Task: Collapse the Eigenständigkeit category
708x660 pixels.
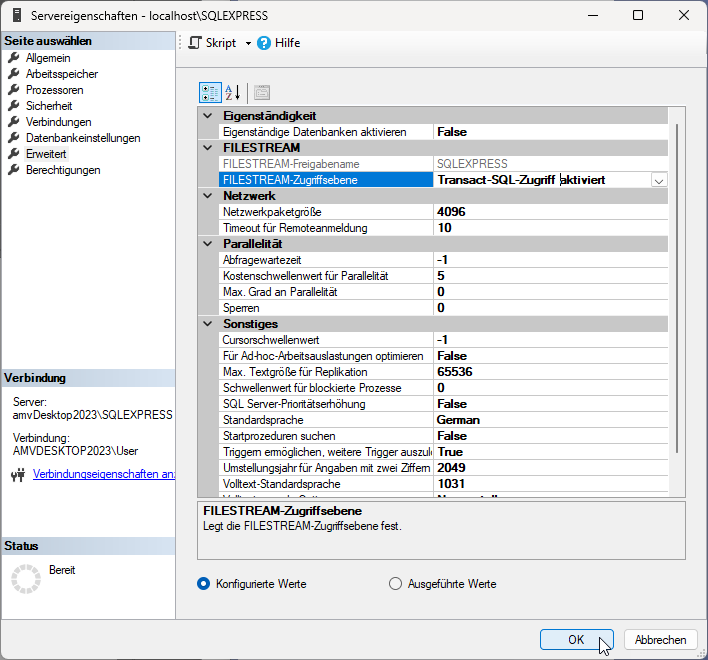Action: 208,116
